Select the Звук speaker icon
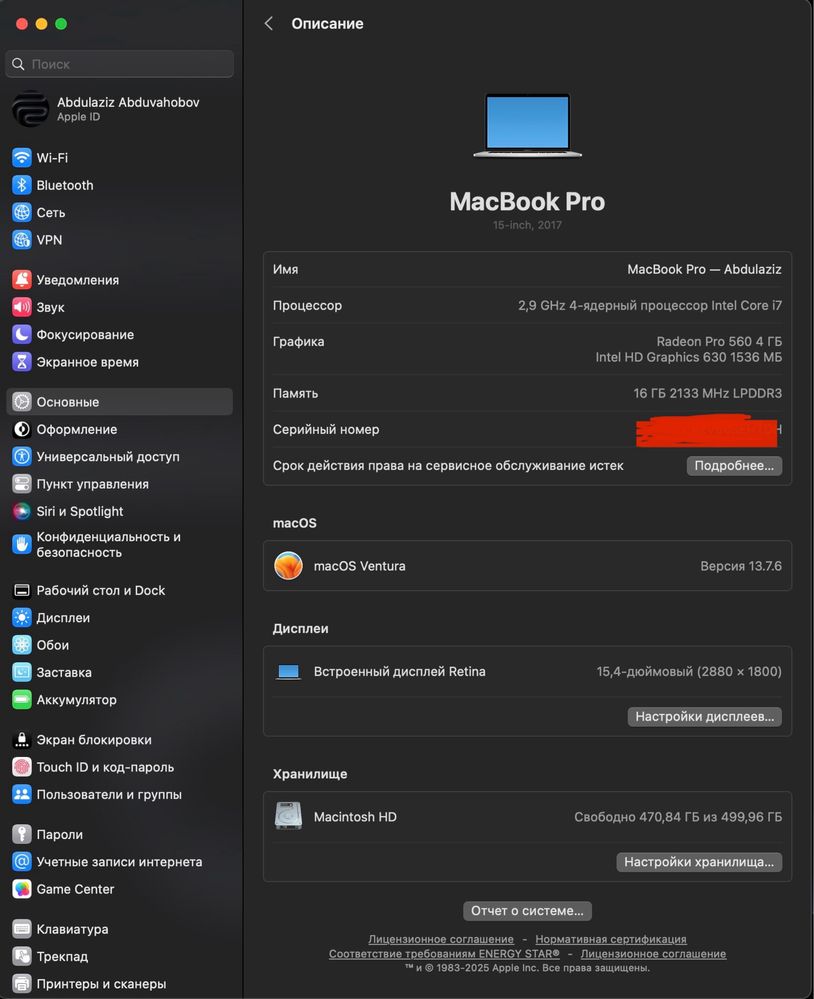This screenshot has height=999, width=814. click(x=22, y=307)
